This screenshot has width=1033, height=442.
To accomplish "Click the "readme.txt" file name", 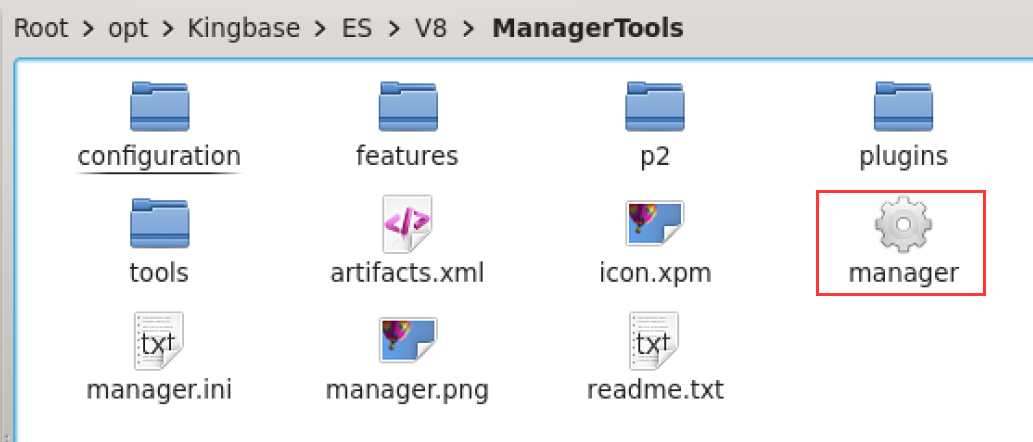I will click(655, 390).
